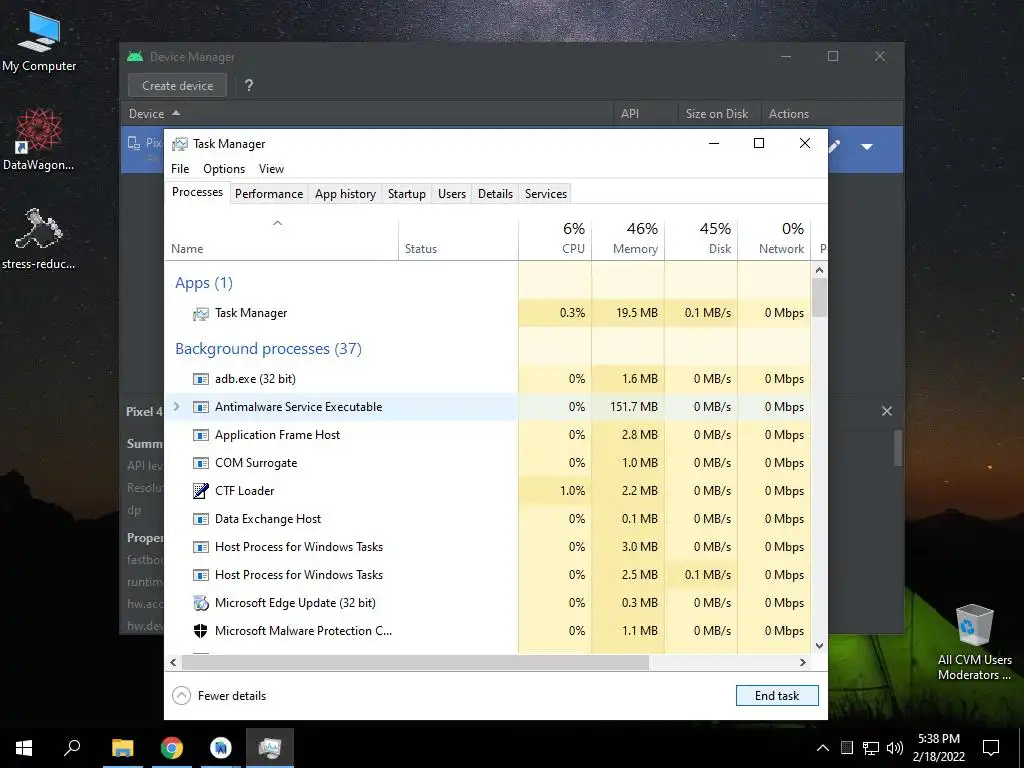
Task: Click the process list vertical scrollbar thumb
Action: [820, 298]
